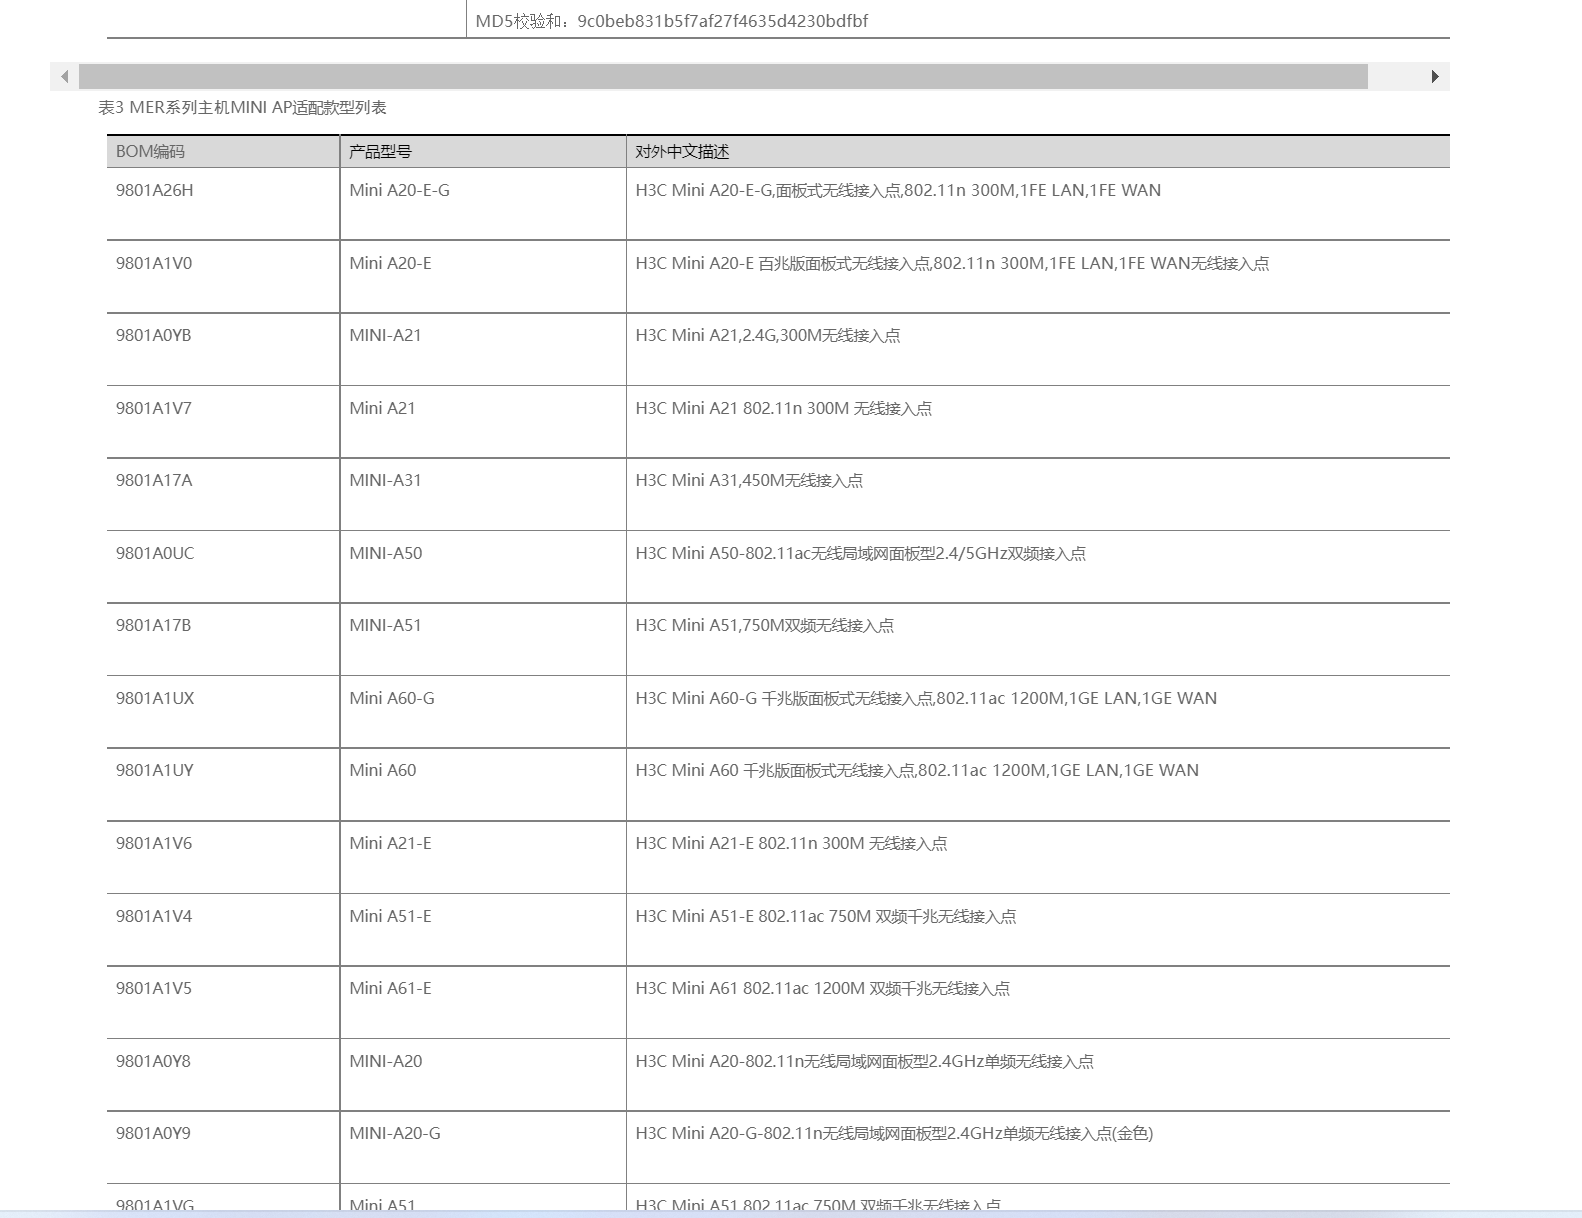Image resolution: width=1582 pixels, height=1218 pixels.
Task: Click description H3C Mini A21 802.11n 300M
Action: pos(783,408)
